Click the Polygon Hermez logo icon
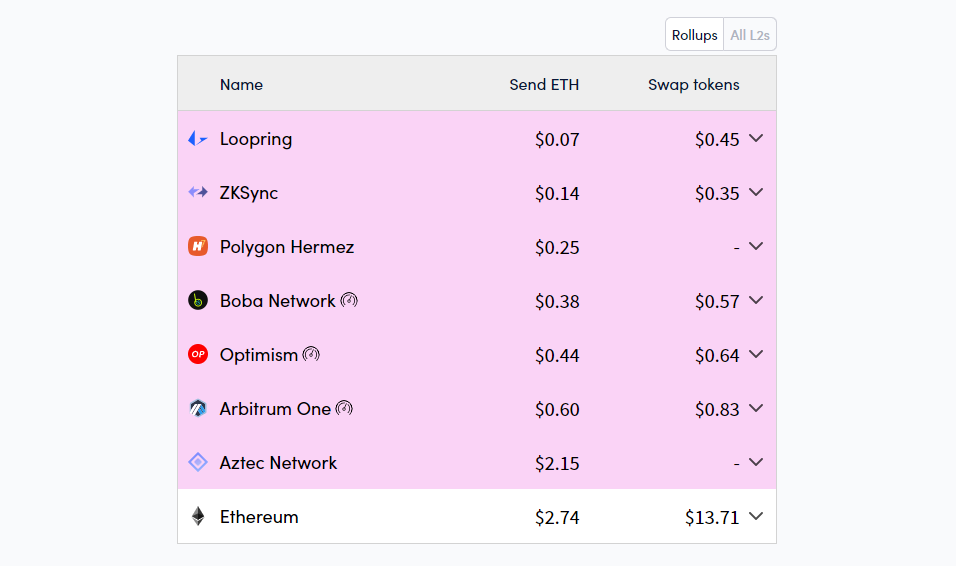The height and width of the screenshot is (566, 956). click(x=198, y=246)
